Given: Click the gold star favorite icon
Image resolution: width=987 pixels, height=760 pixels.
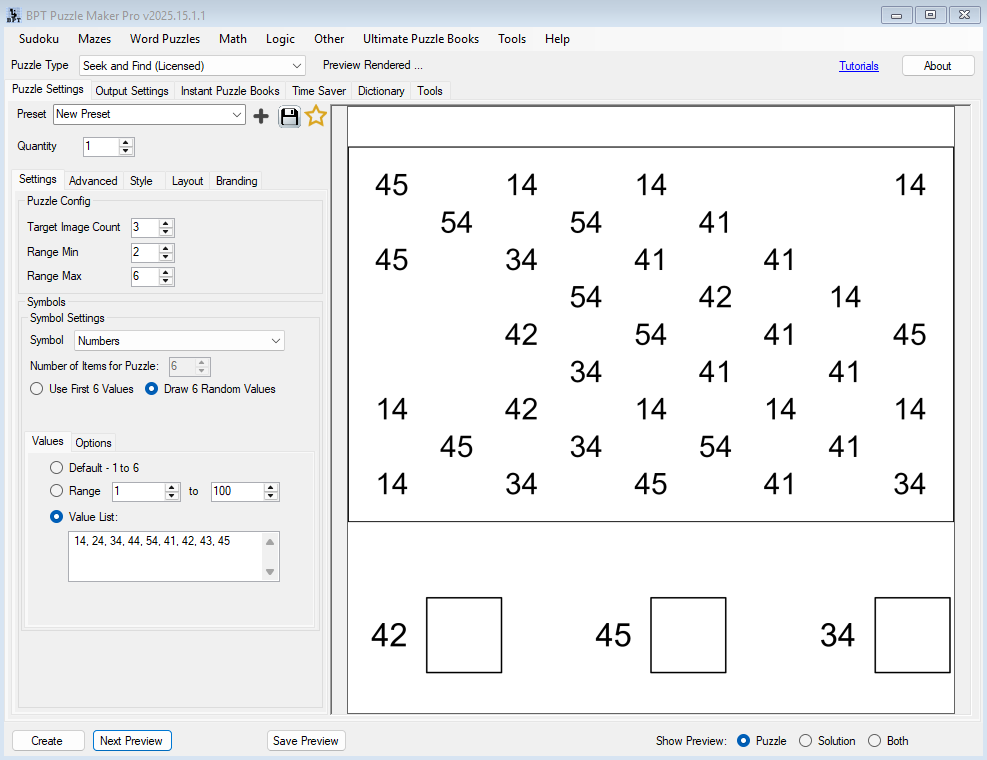Looking at the screenshot, I should [x=316, y=116].
